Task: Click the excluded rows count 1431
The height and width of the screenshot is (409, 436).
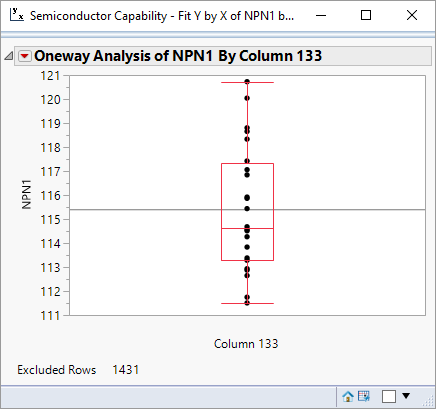Action: tap(126, 370)
